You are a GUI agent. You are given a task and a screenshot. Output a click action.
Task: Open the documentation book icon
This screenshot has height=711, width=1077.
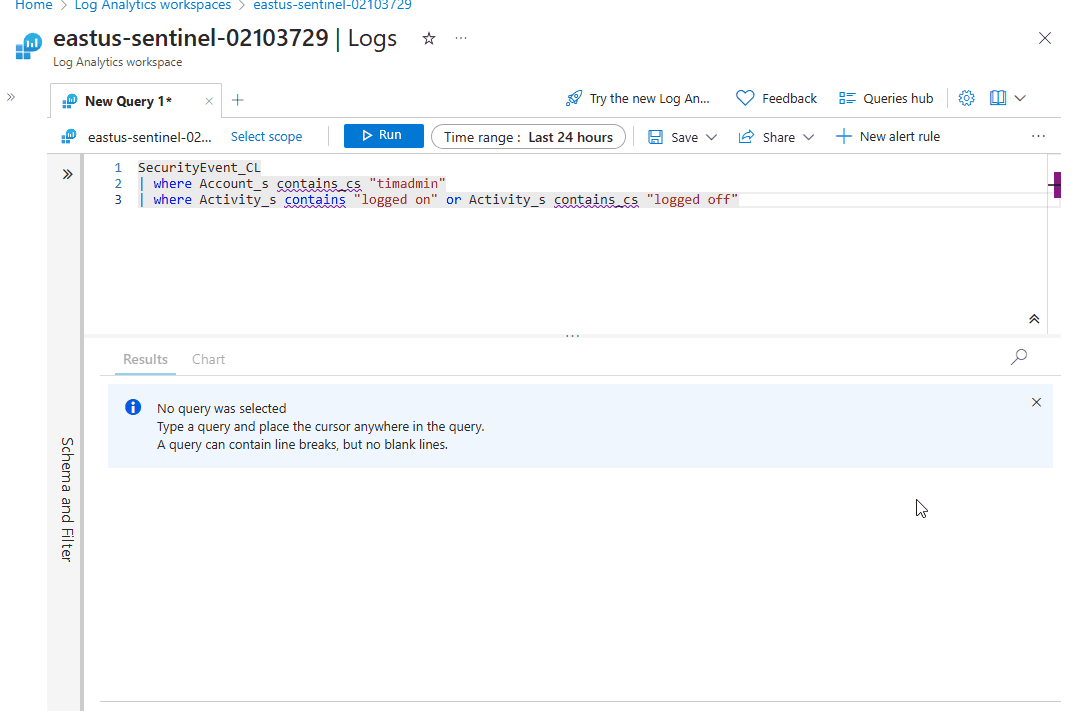[998, 98]
